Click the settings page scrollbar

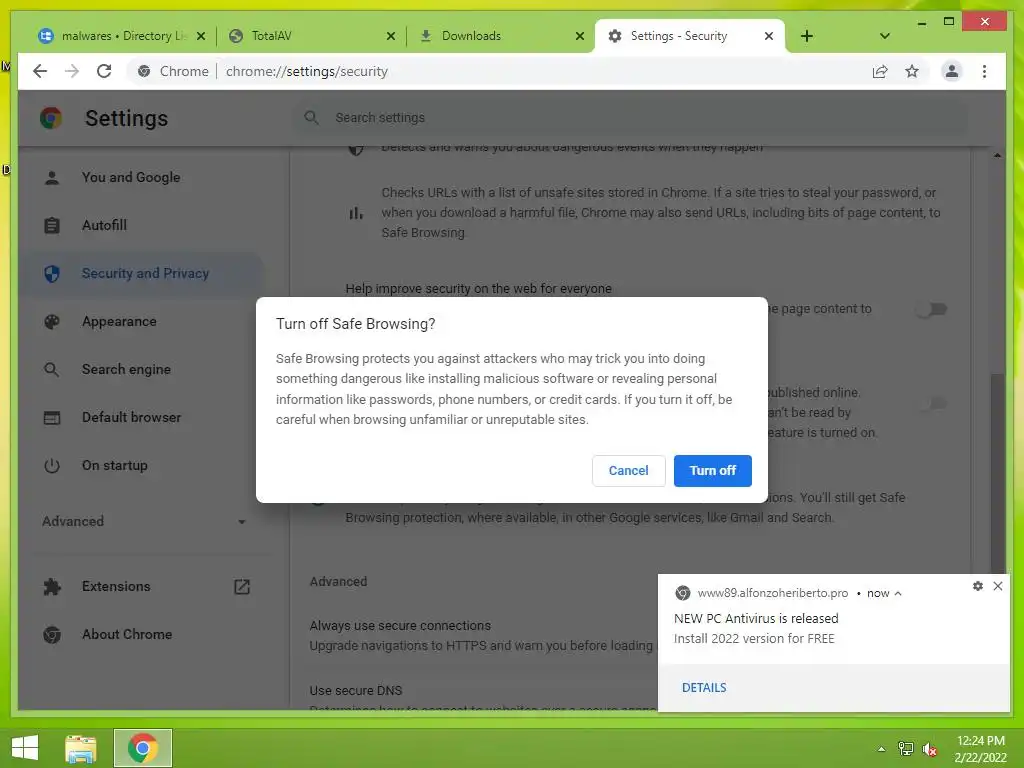coord(997,473)
